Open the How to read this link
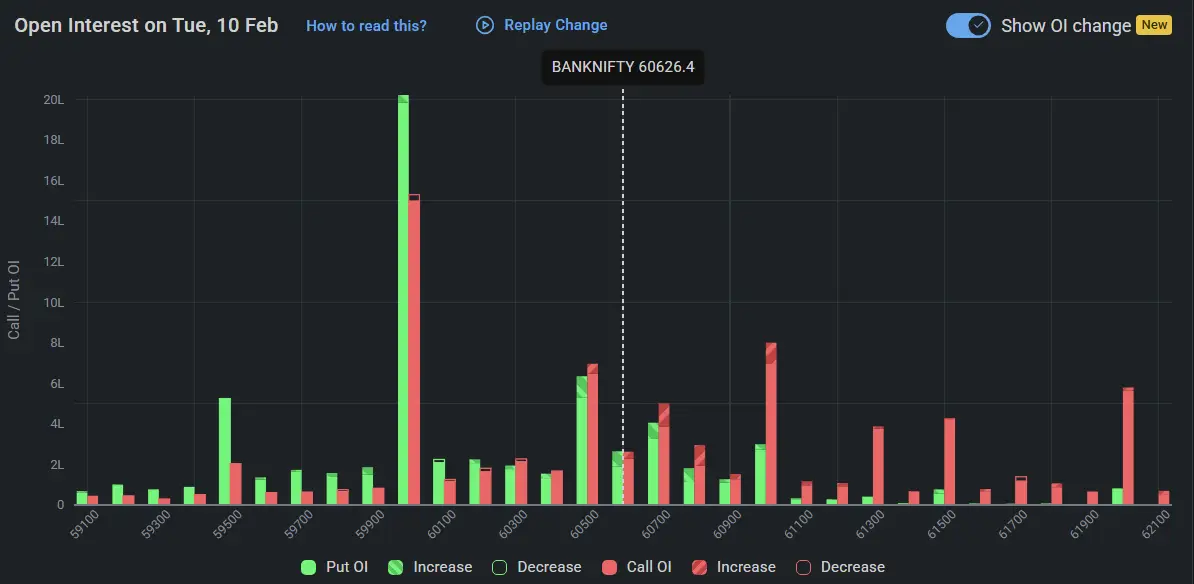Image resolution: width=1194 pixels, height=584 pixels. [366, 25]
